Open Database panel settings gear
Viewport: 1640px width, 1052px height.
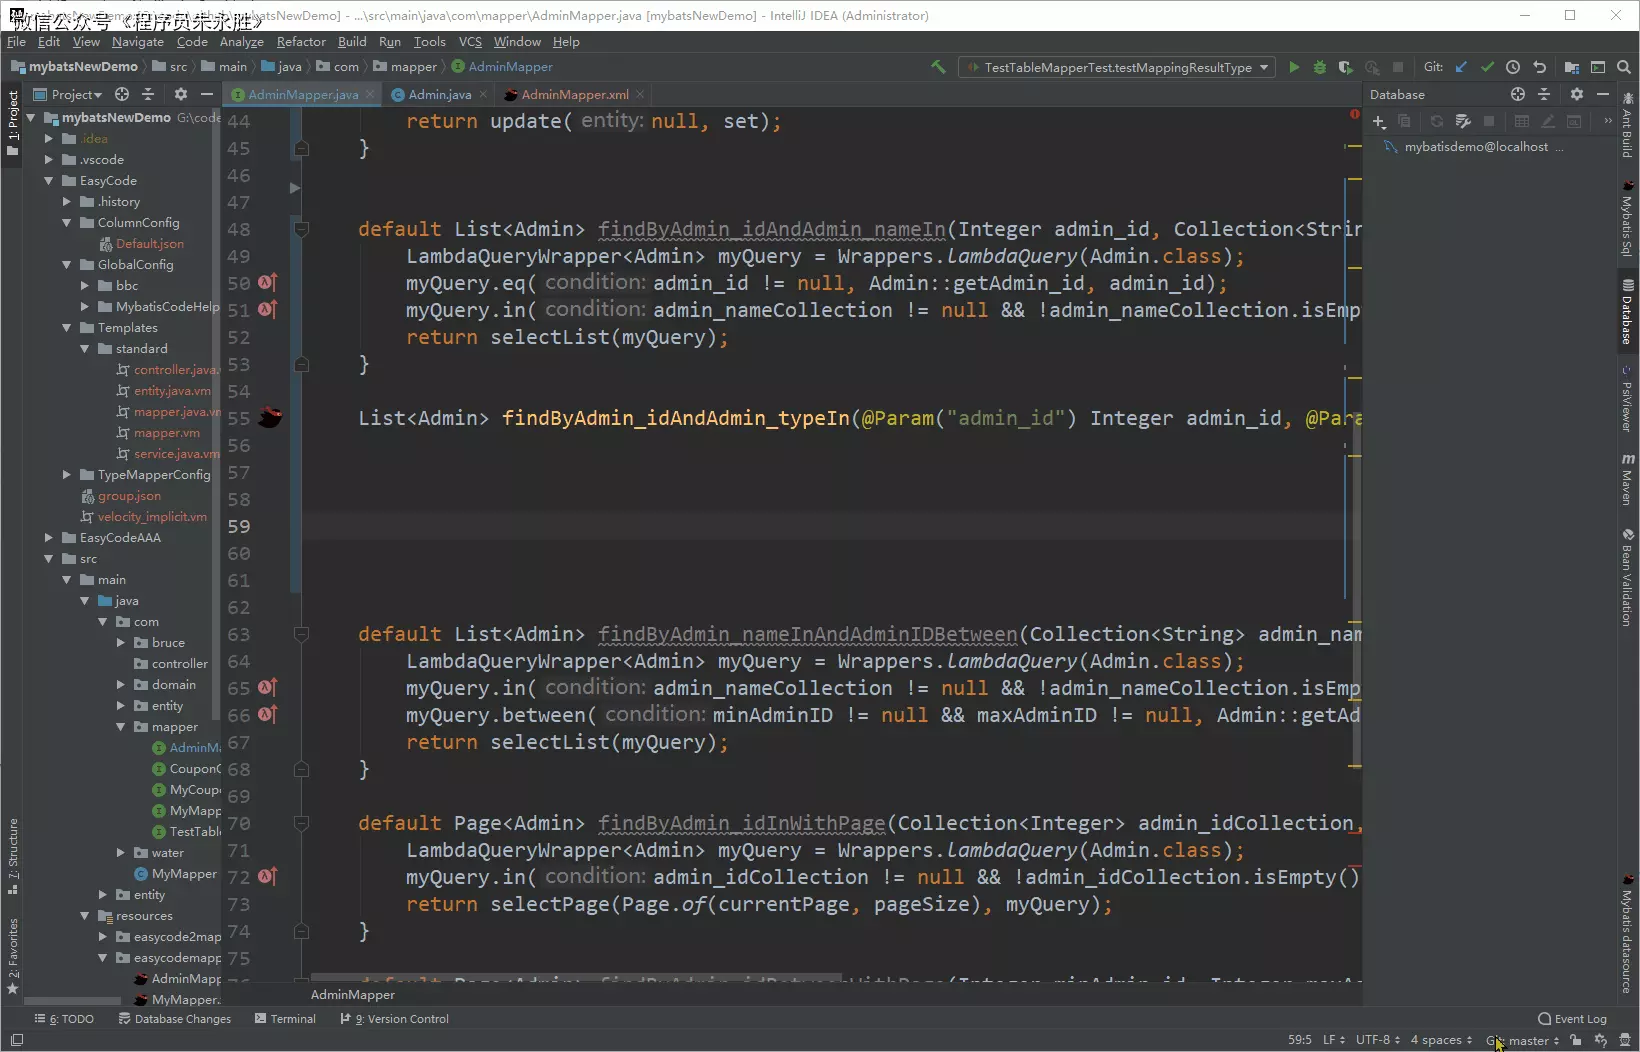pyautogui.click(x=1577, y=94)
